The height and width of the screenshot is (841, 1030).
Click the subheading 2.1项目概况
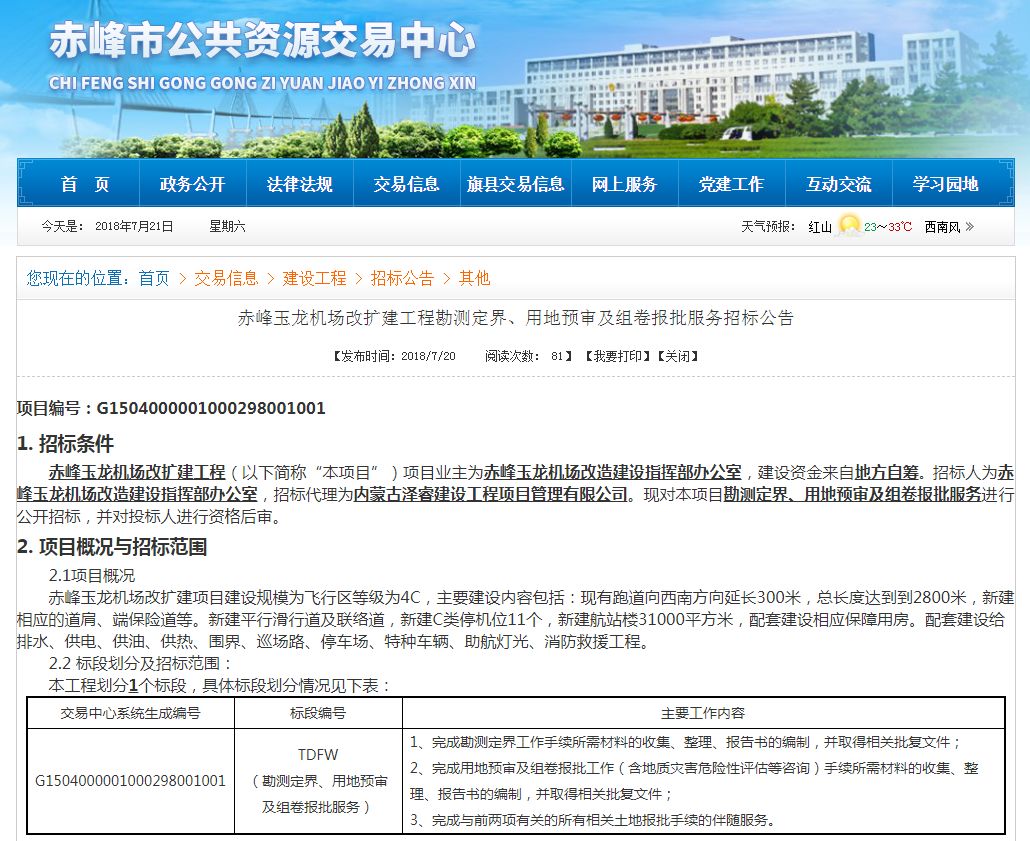pos(92,576)
